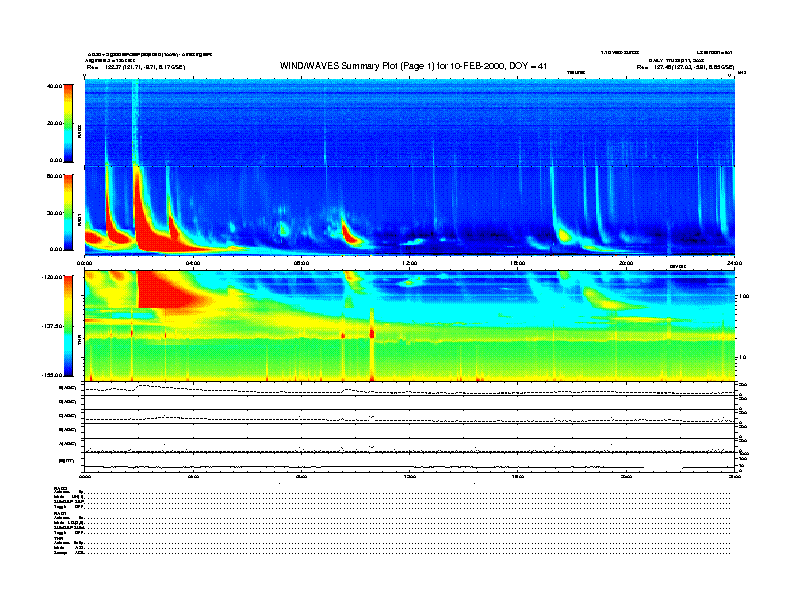Image resolution: width=792 pixels, height=612 pixels.
Task: Click the top line-plot panel below the TNR spectrogram
Action: coord(410,389)
